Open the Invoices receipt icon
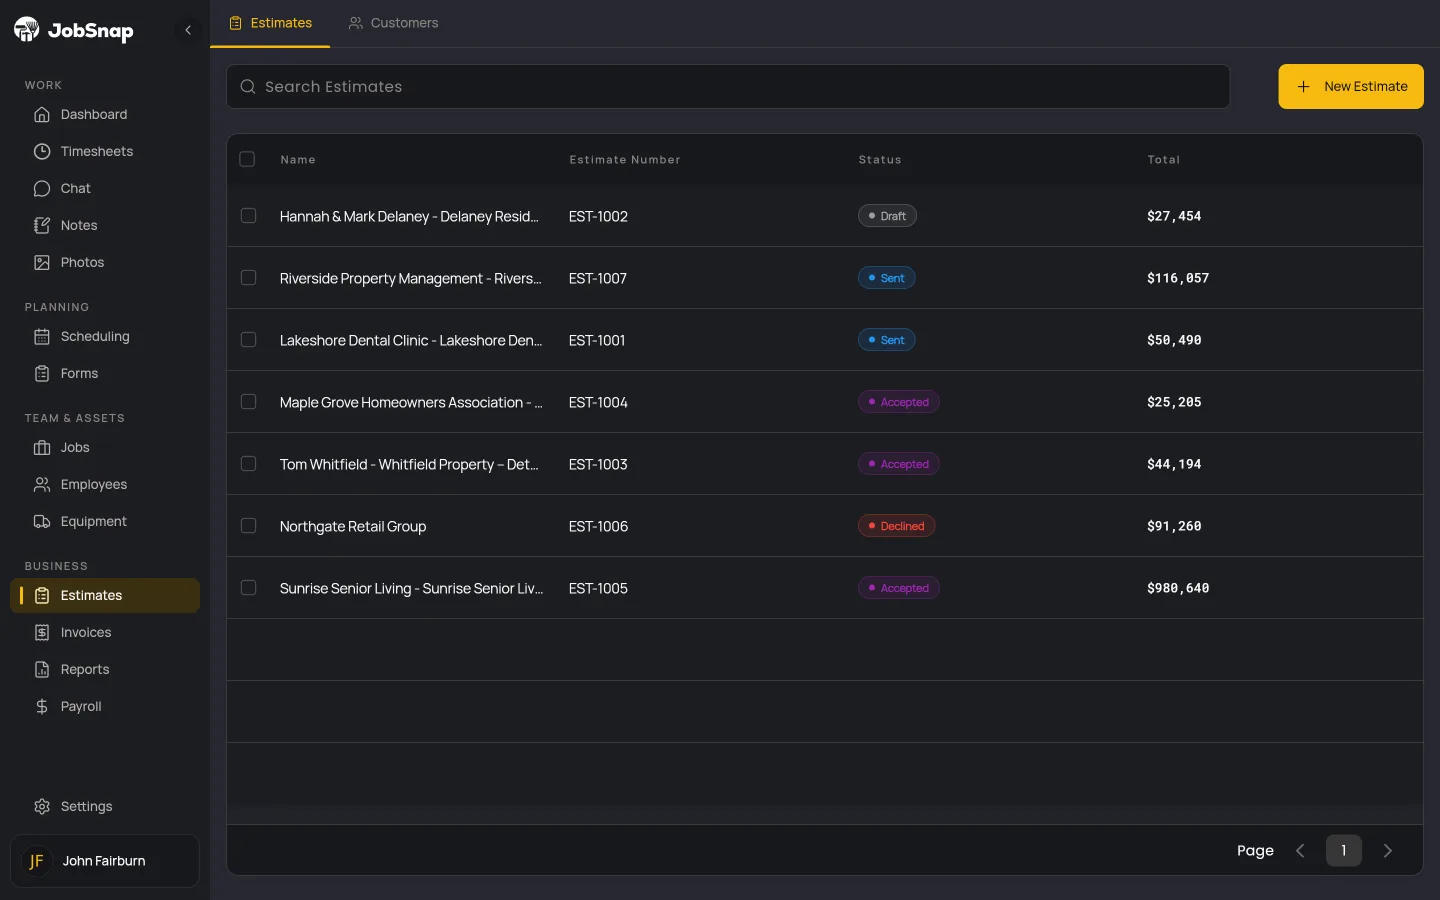 tap(42, 633)
